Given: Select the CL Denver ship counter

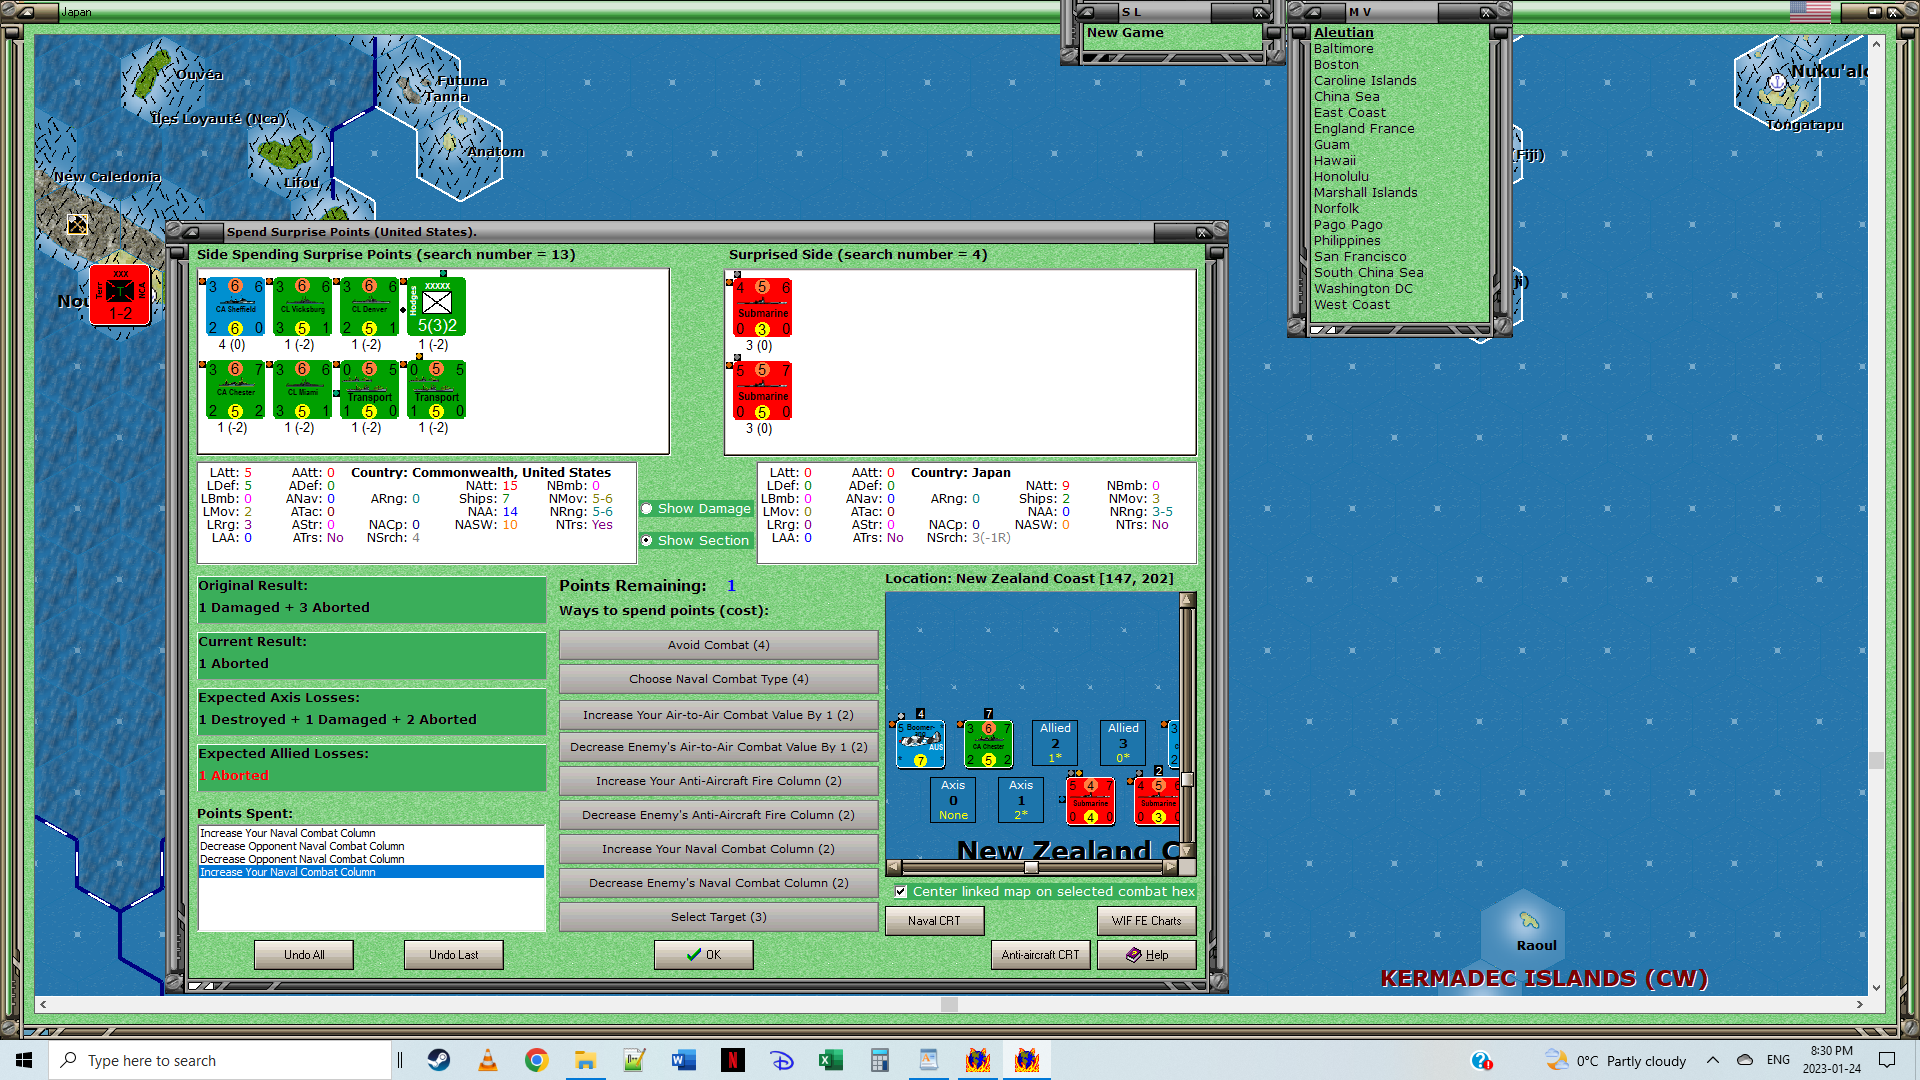Looking at the screenshot, I should point(369,307).
